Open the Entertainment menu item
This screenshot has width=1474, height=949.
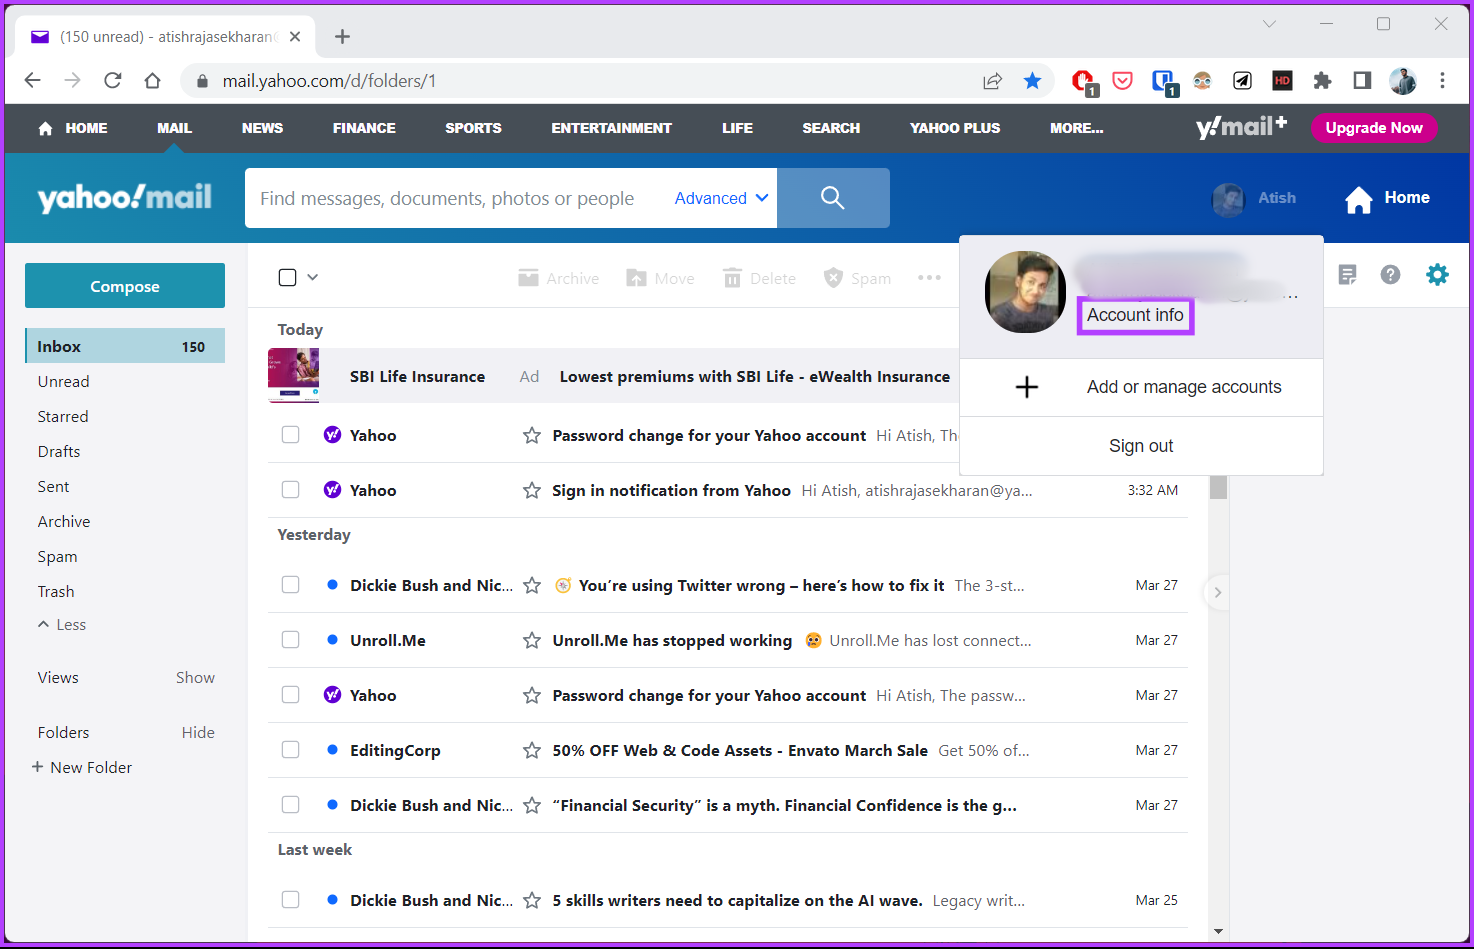(611, 128)
